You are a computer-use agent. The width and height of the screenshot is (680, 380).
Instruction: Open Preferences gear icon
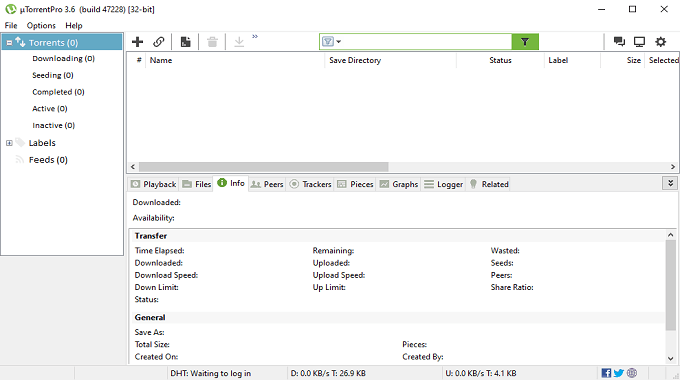click(660, 42)
